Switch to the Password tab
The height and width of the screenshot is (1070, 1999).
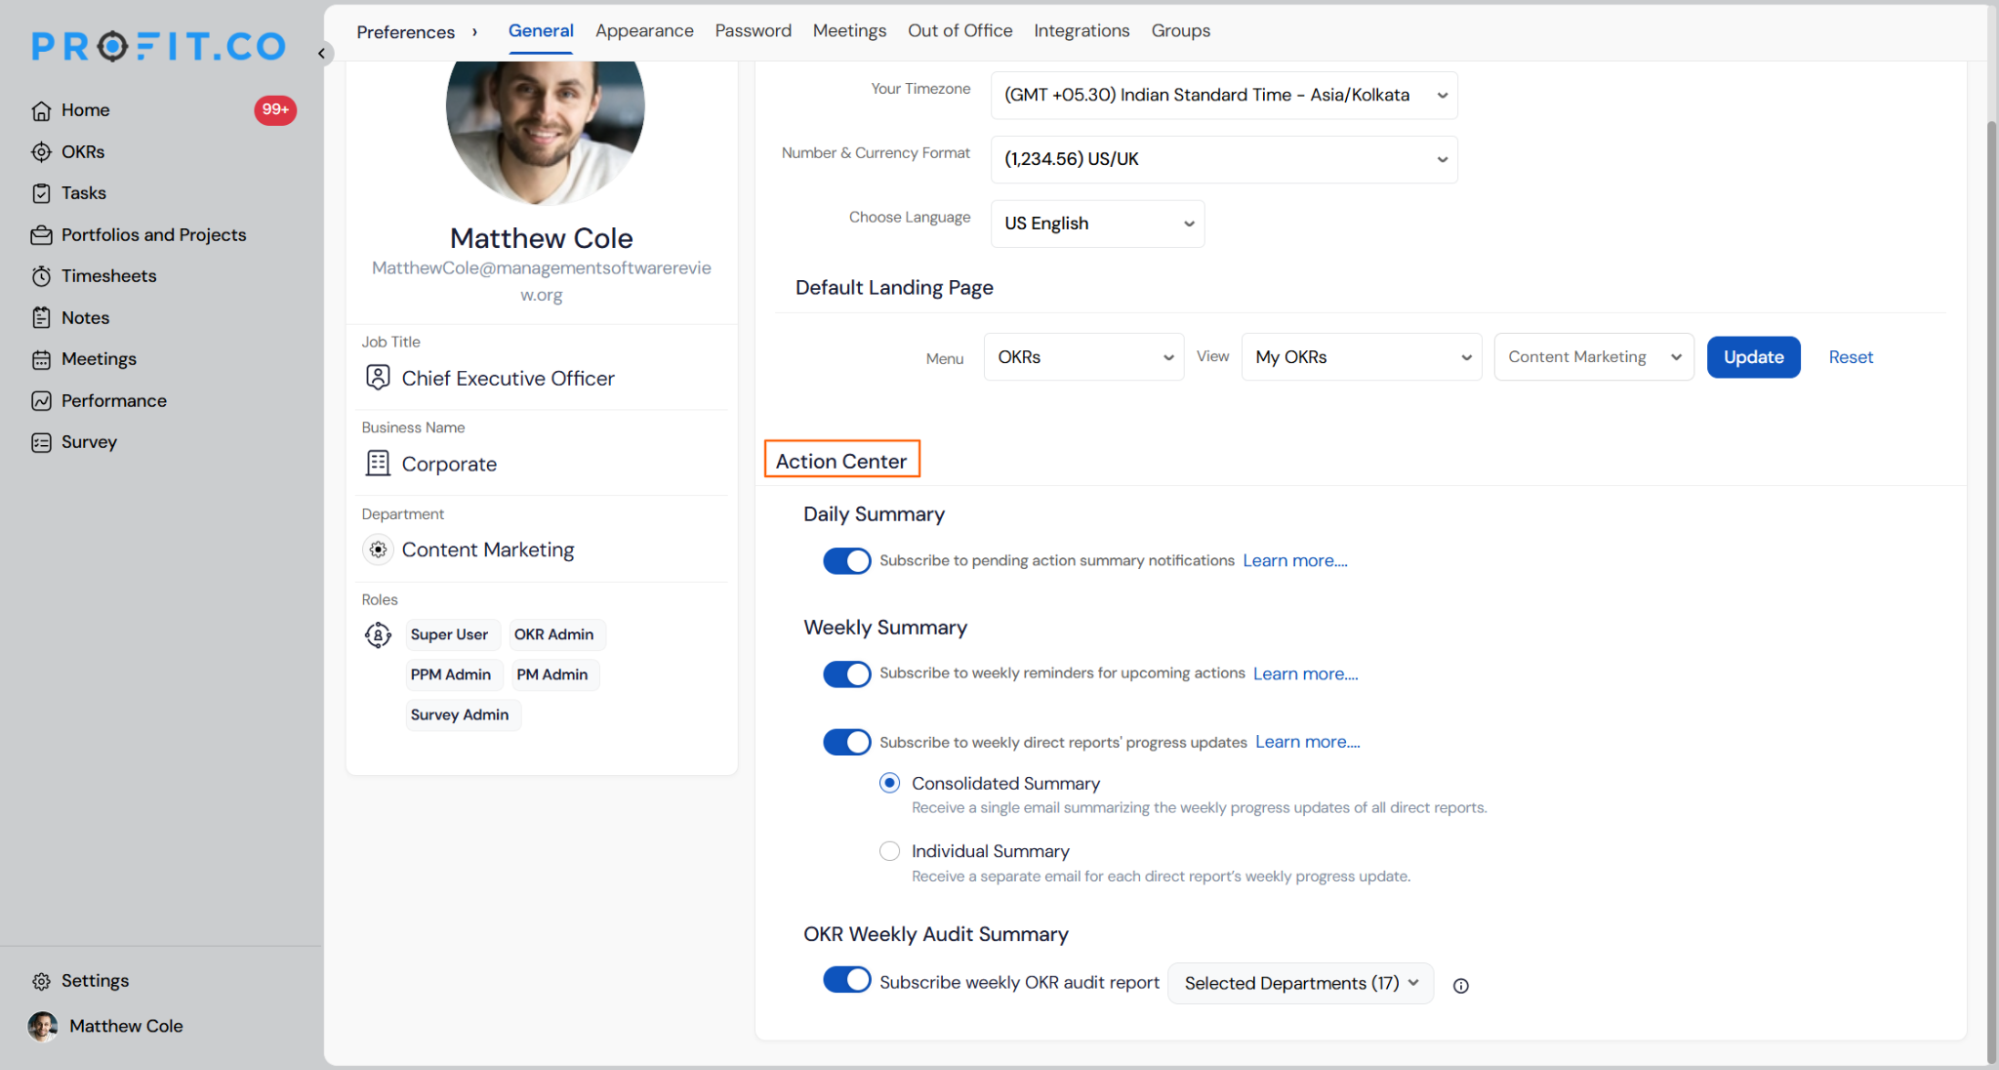pos(753,31)
